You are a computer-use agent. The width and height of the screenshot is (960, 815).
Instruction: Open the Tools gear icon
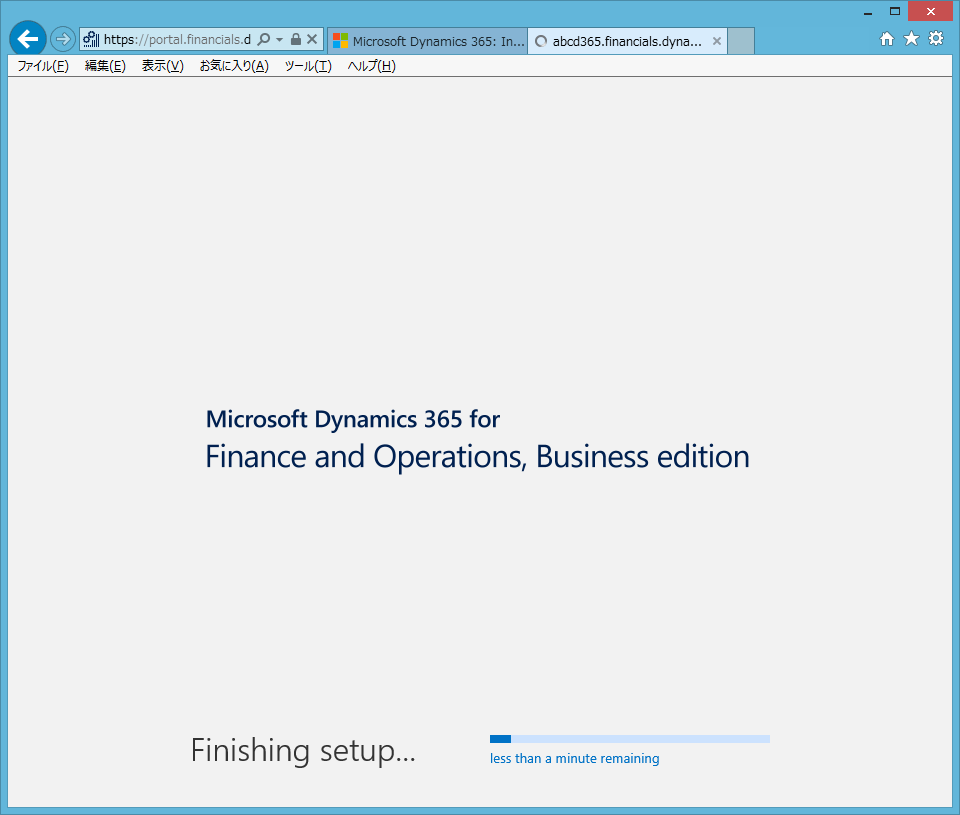936,39
